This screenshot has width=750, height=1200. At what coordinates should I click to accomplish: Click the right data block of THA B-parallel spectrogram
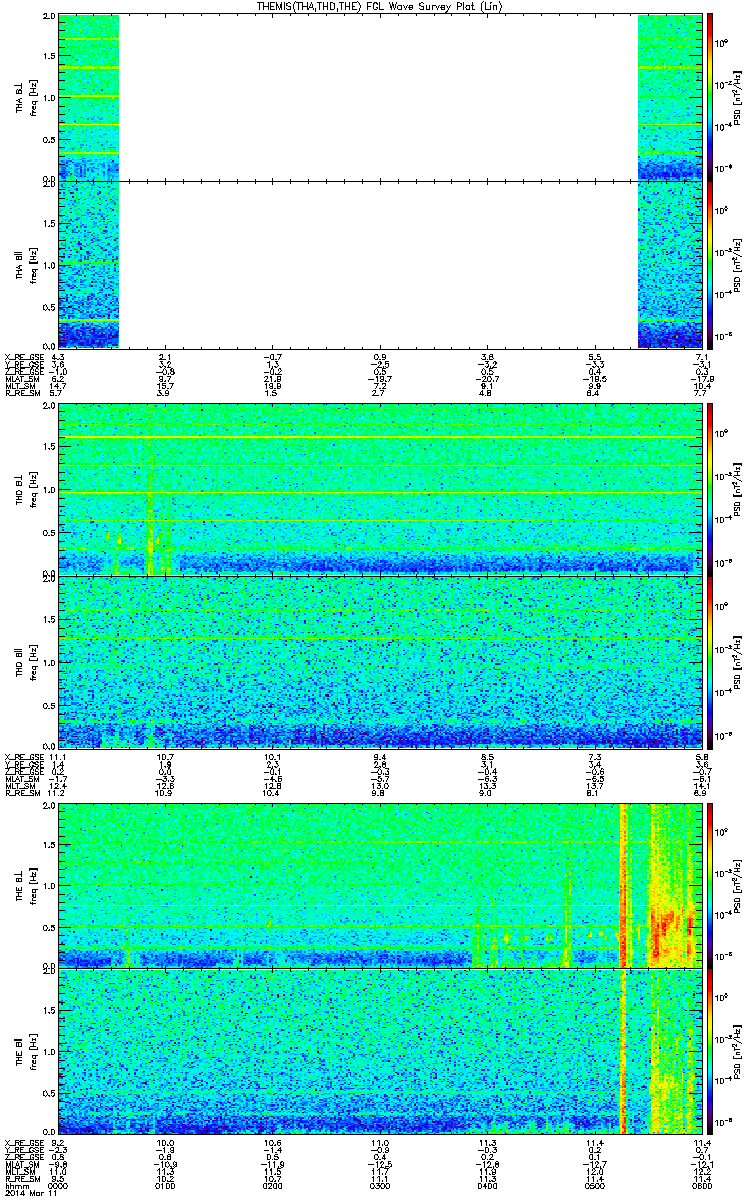[669, 264]
